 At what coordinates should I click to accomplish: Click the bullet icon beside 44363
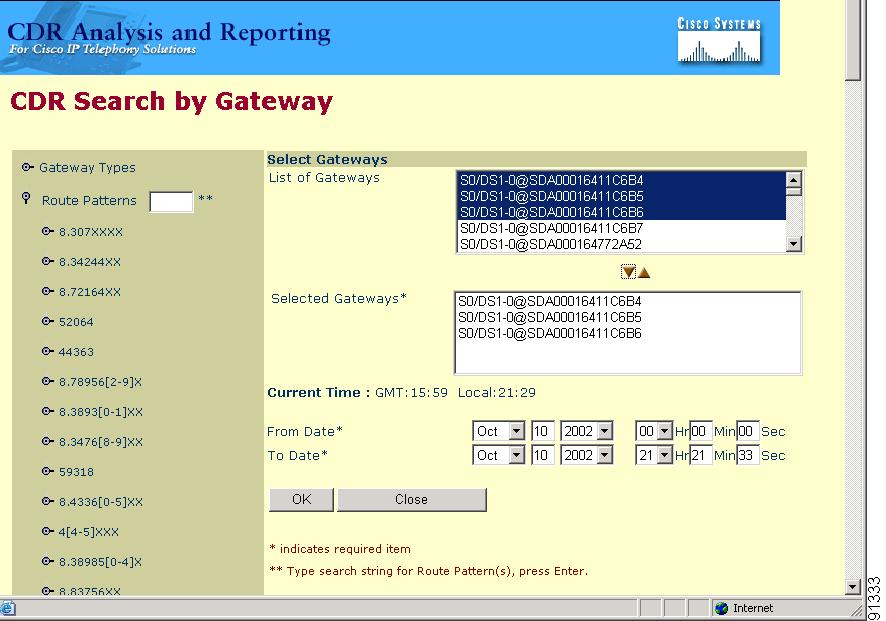(x=47, y=351)
